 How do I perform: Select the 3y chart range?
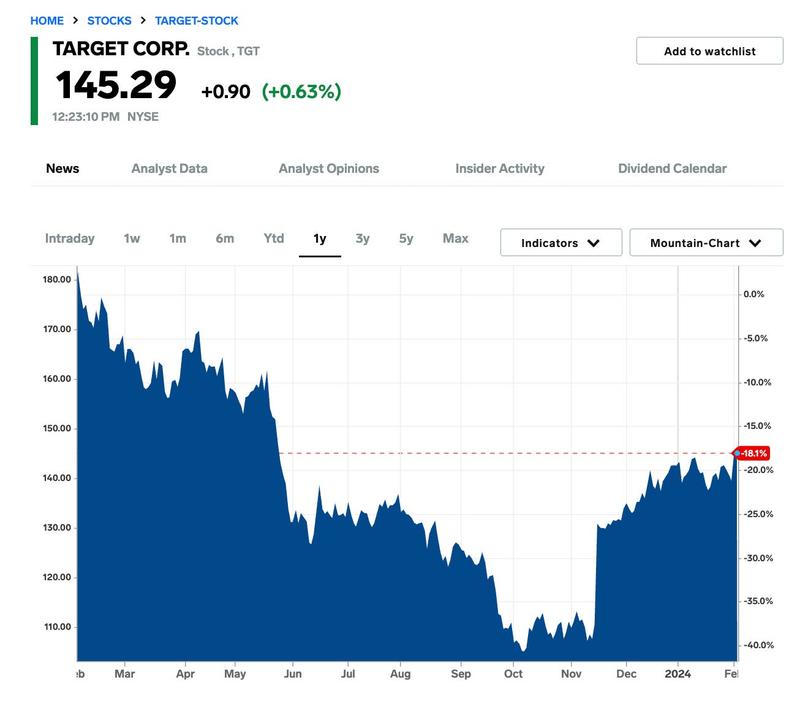(362, 239)
